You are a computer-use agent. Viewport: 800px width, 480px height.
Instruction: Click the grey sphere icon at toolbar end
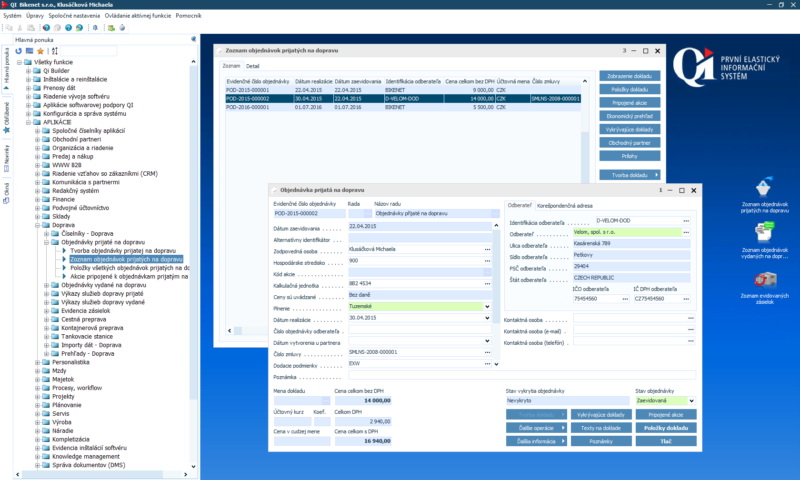tap(122, 28)
